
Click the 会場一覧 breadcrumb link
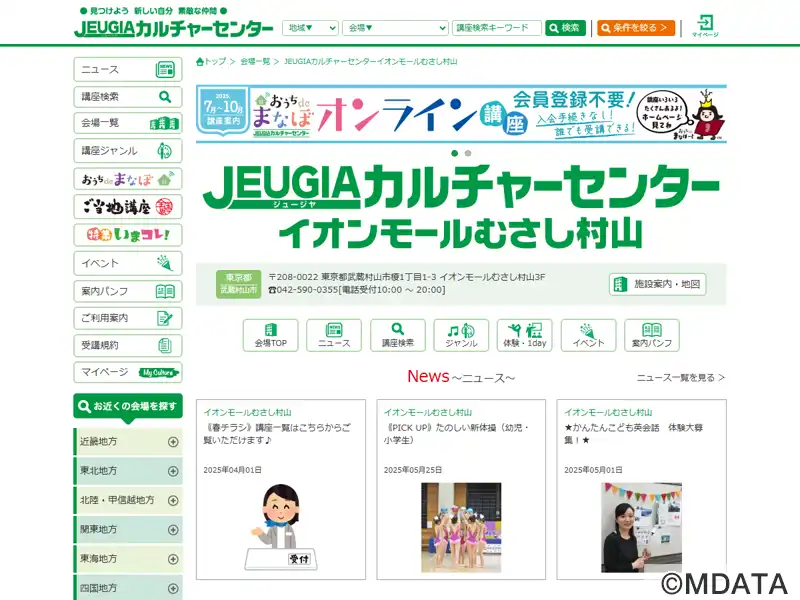(x=255, y=62)
